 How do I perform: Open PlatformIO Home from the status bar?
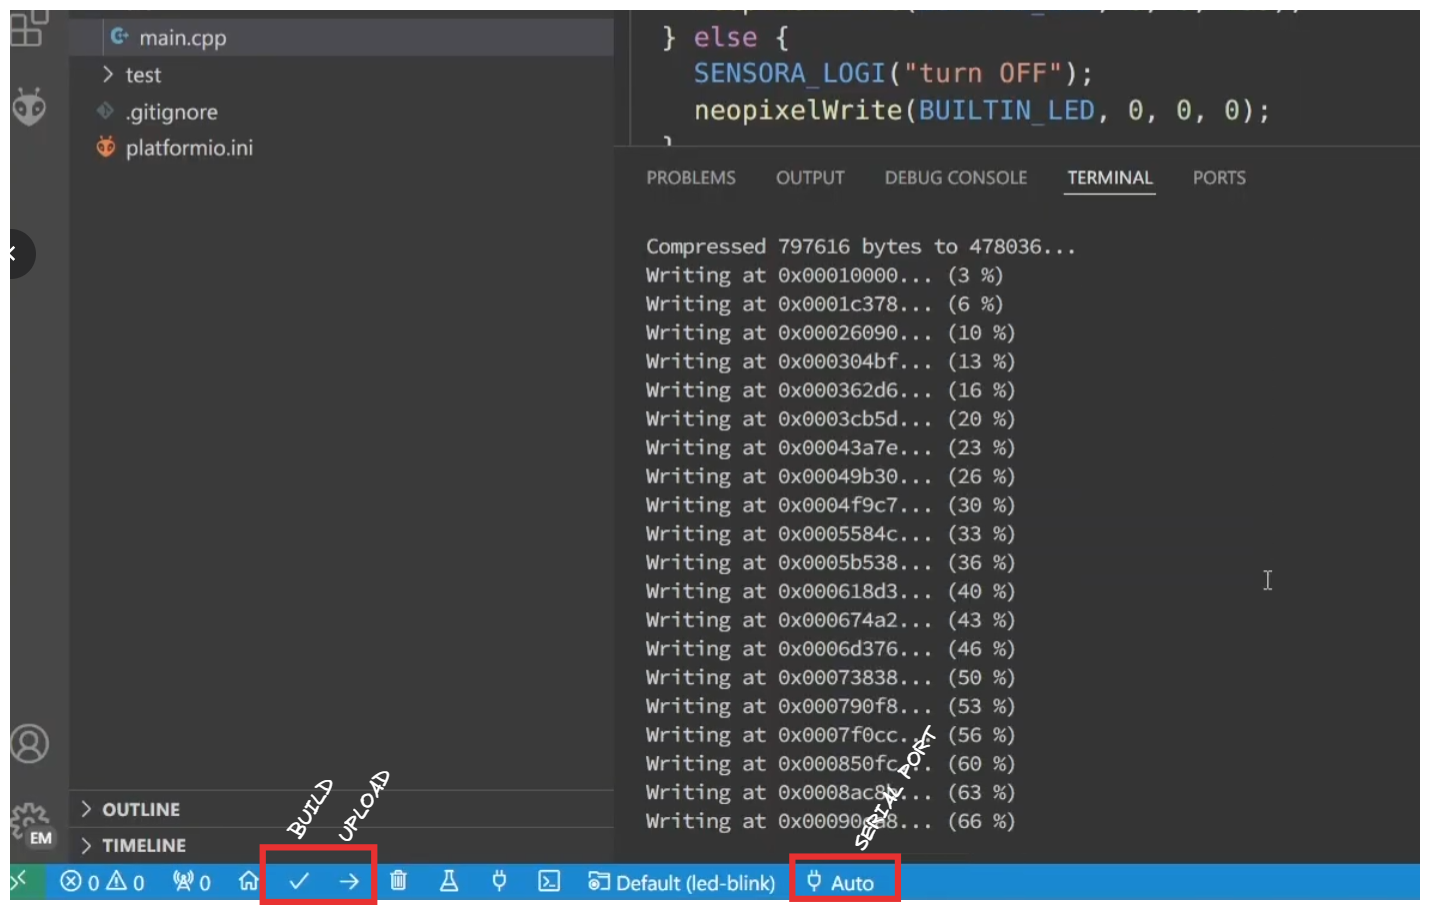[248, 882]
